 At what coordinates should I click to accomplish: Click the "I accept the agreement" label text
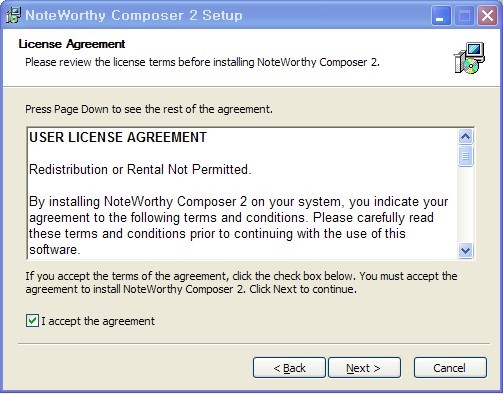98,321
